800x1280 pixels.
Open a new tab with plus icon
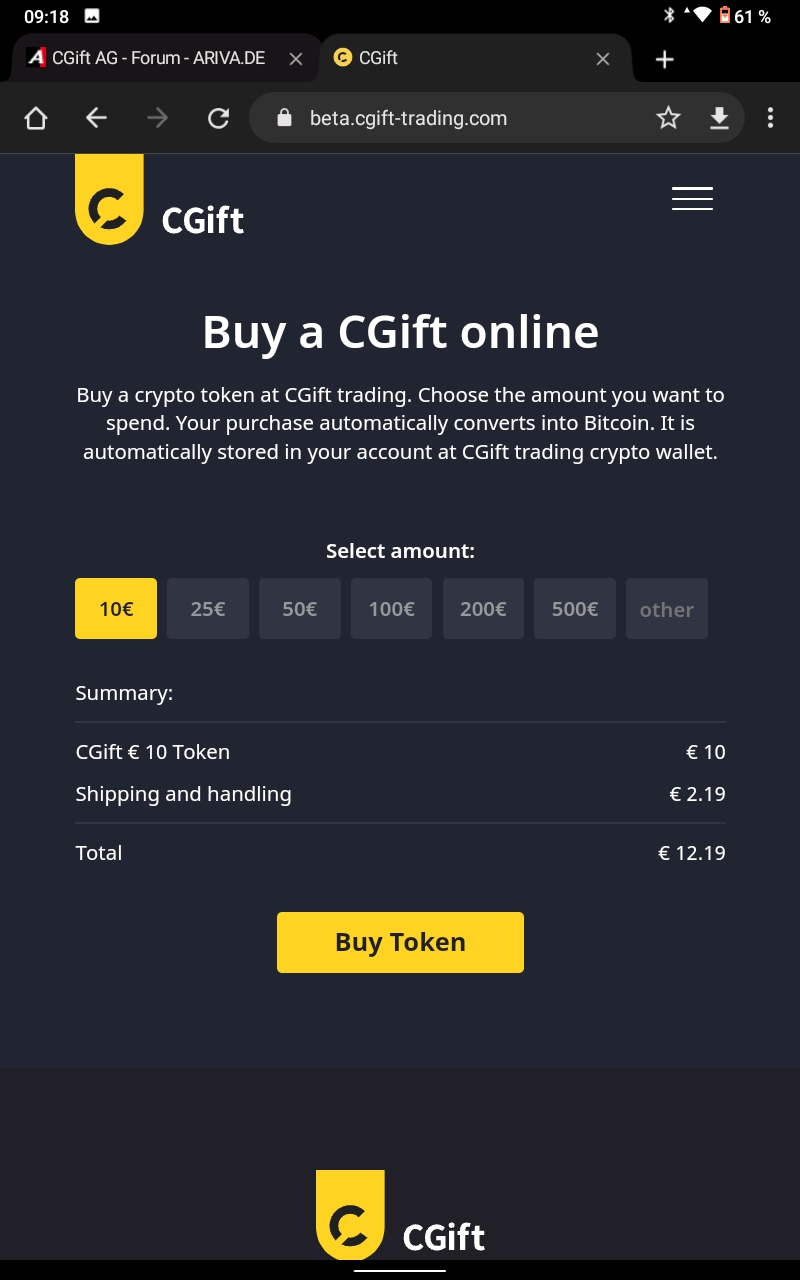point(665,59)
